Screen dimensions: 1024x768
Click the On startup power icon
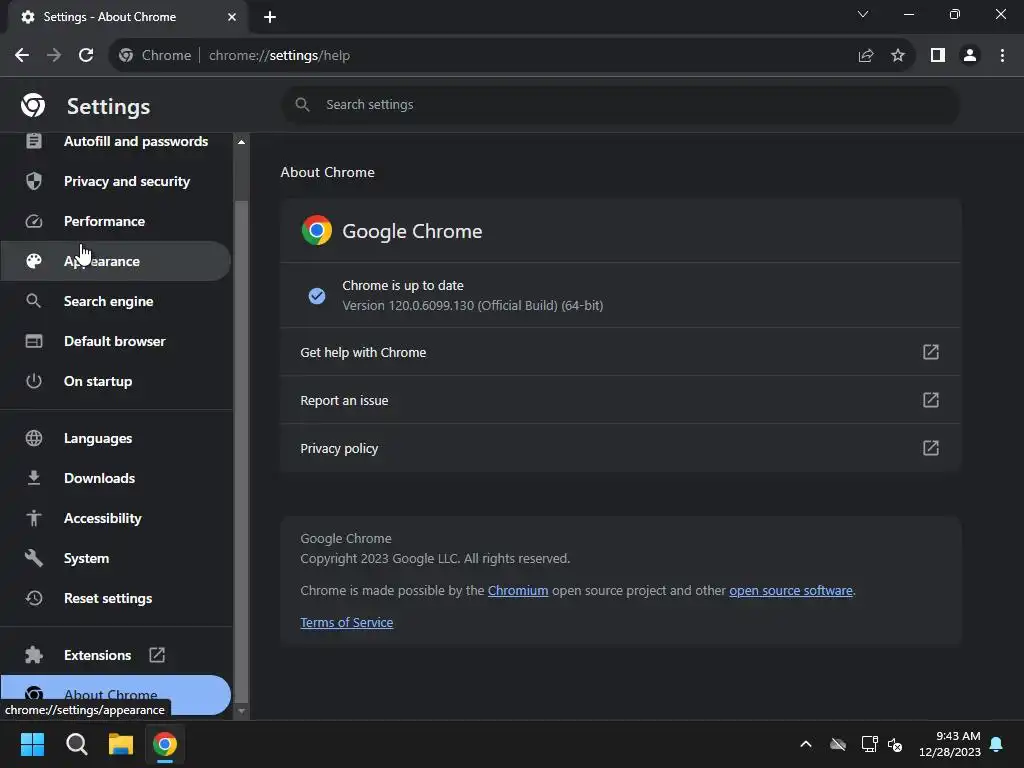click(x=34, y=381)
